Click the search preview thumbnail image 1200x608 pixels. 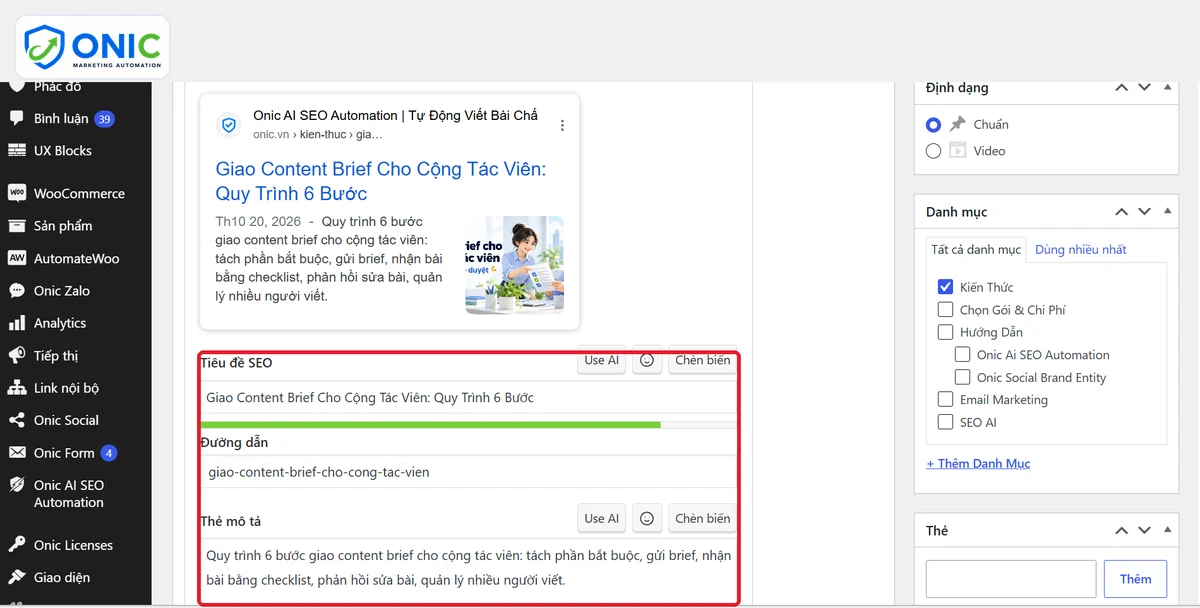(x=514, y=265)
